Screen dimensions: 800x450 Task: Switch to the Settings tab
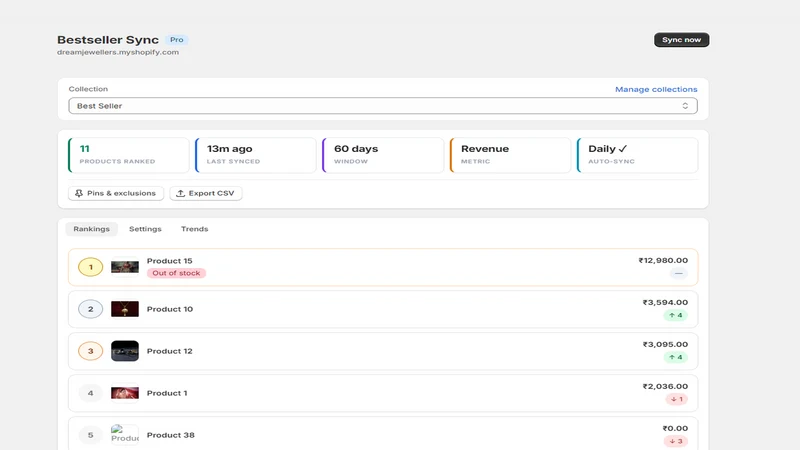click(x=145, y=229)
